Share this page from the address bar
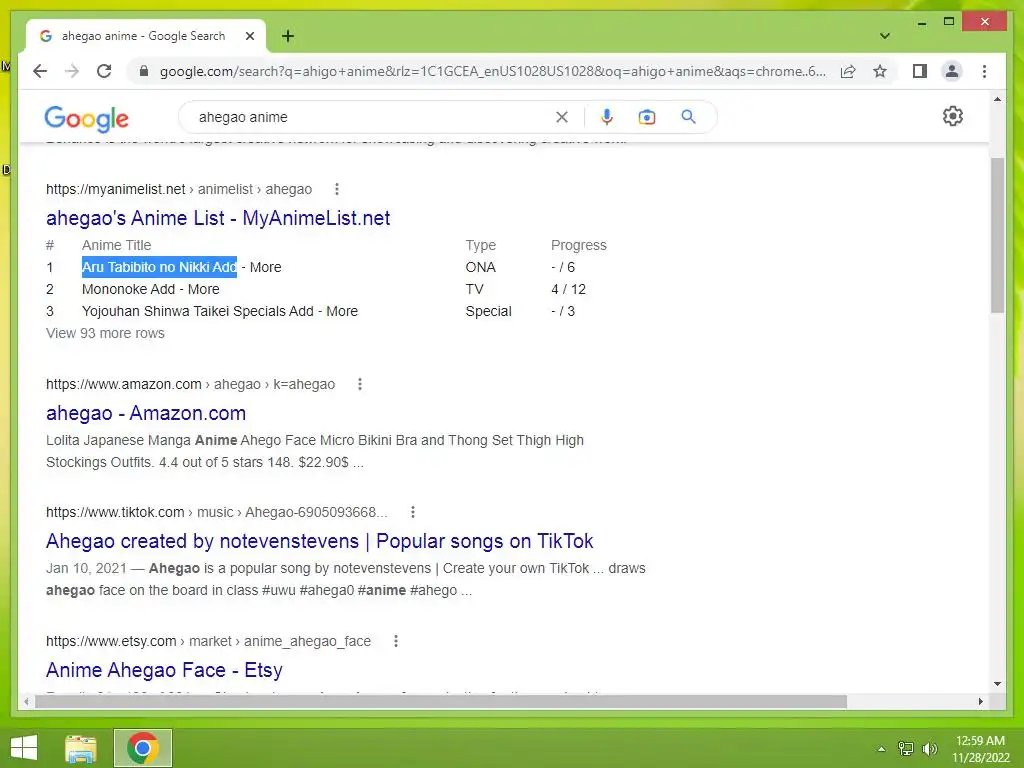This screenshot has height=768, width=1024. [848, 71]
